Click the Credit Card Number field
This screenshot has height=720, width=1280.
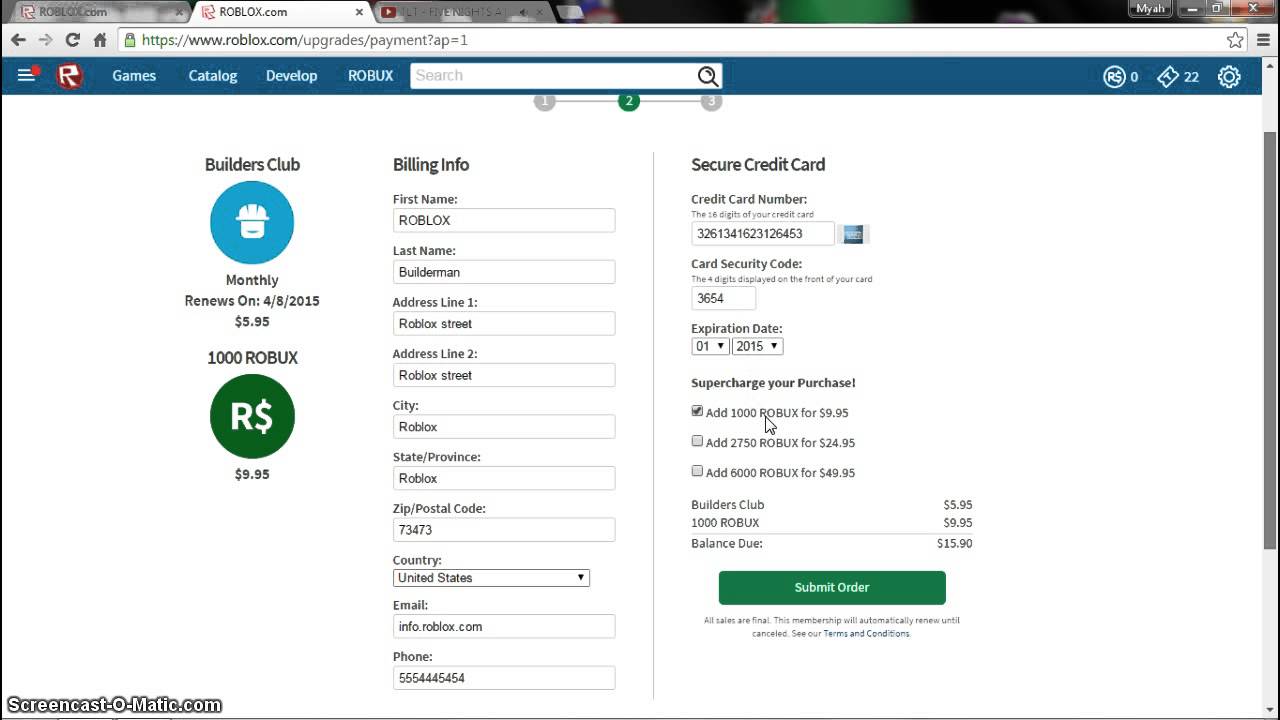(x=763, y=234)
